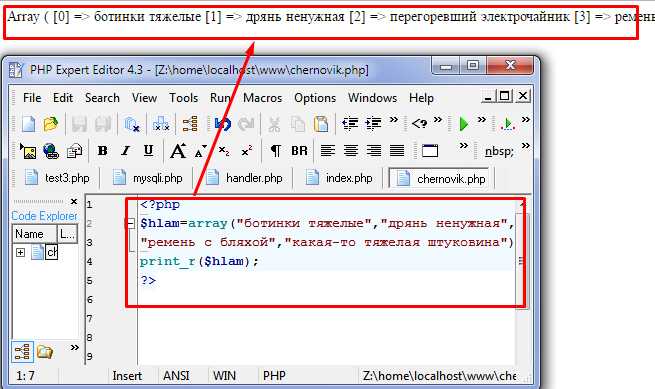The width and height of the screenshot is (655, 389).
Task: Open the Edit menu
Action: click(63, 98)
